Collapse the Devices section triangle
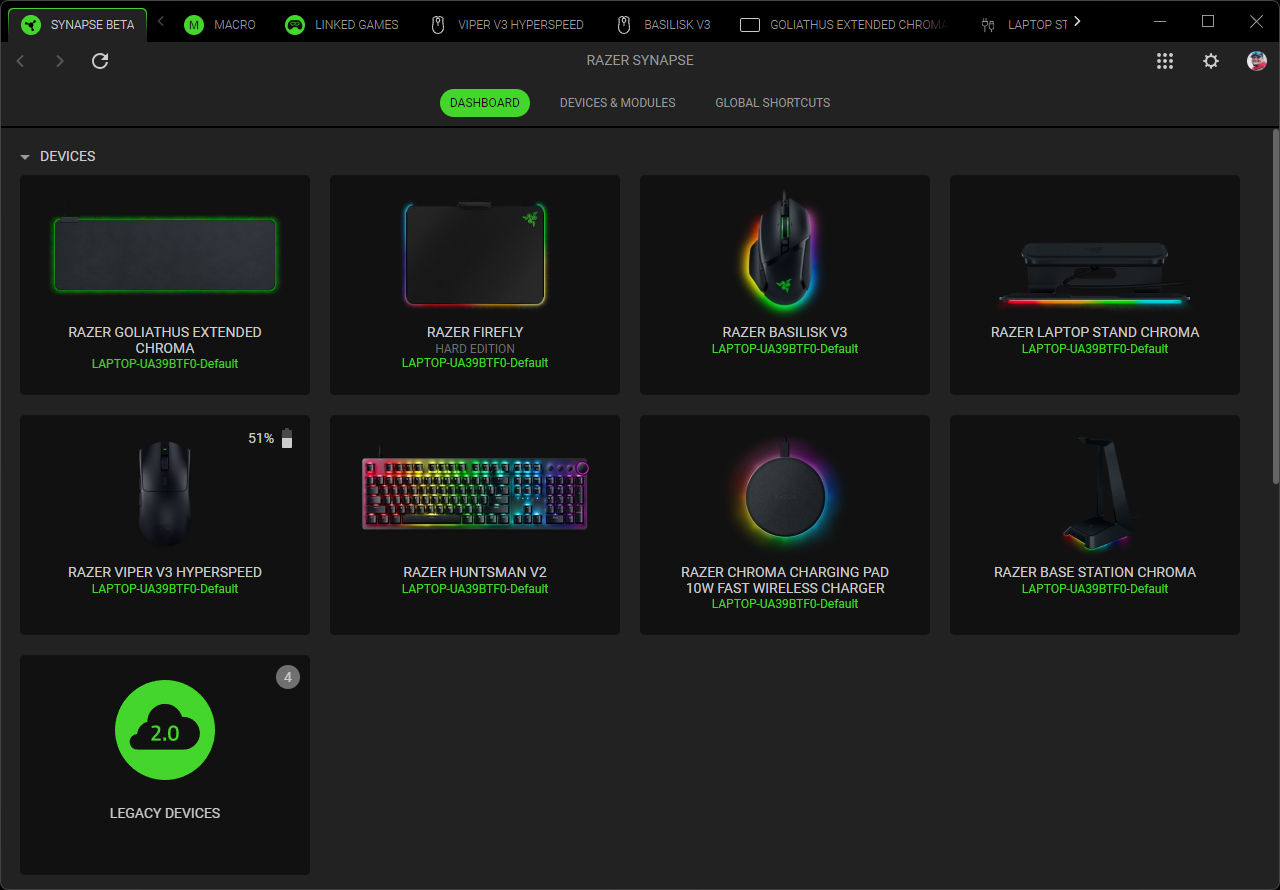Screen dimensions: 1280x890 [25, 157]
